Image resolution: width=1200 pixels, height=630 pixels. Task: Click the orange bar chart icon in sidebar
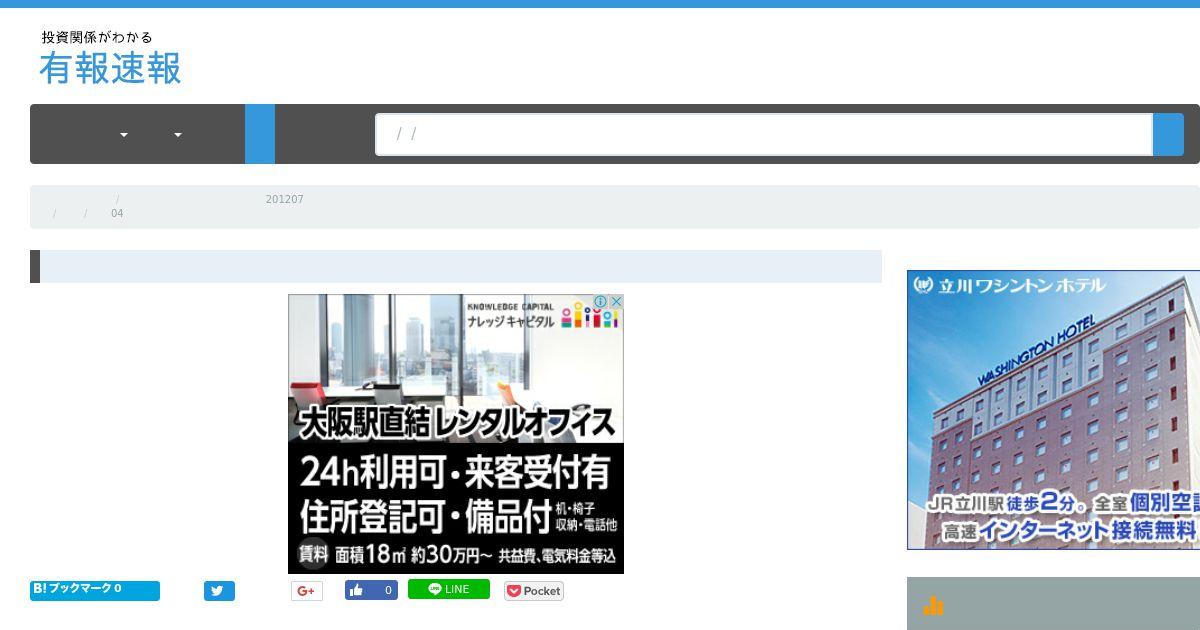[x=933, y=605]
